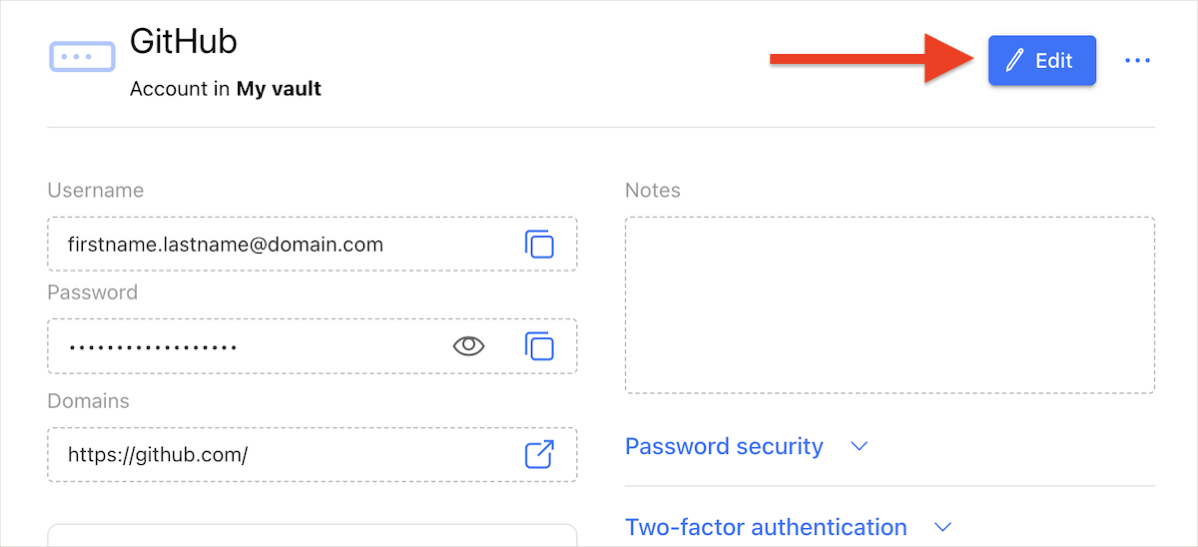This screenshot has height=547, width=1198.
Task: Expand the Two-factor authentication section
Action: 766,527
